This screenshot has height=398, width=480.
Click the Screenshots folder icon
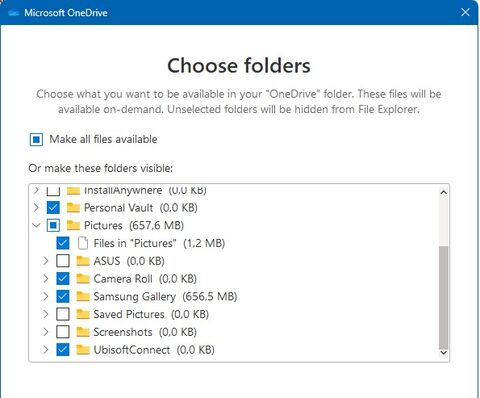point(83,332)
